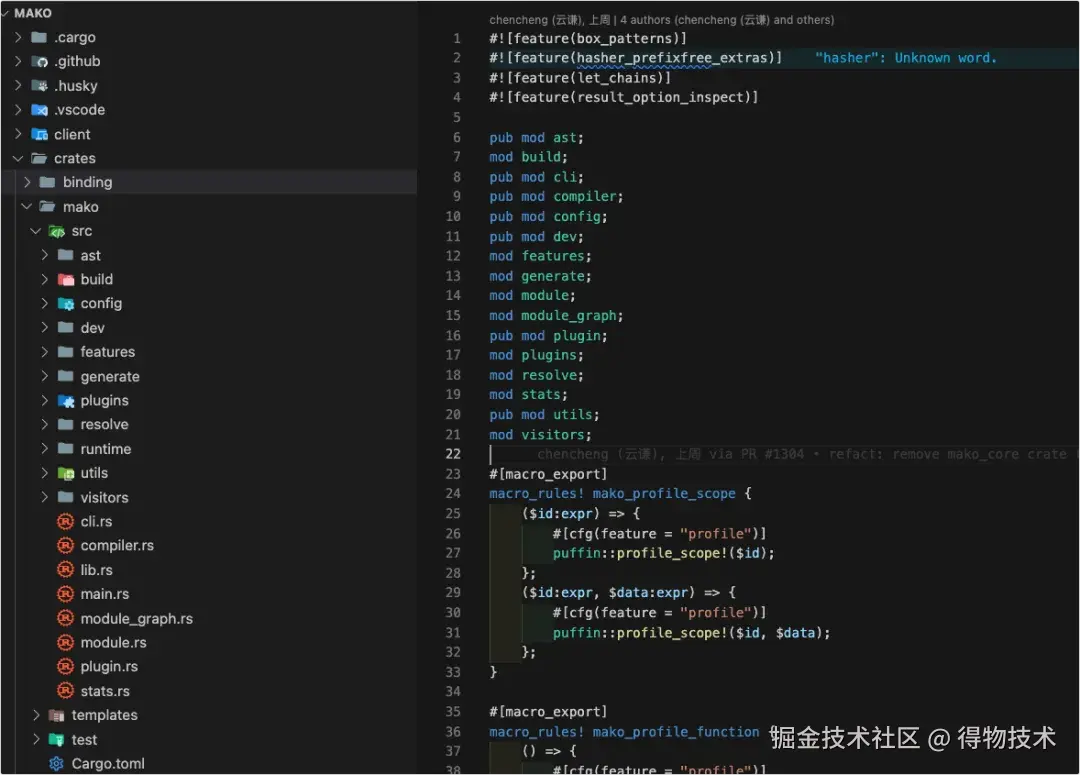Click the "profile" string on line 26
The width and height of the screenshot is (1080, 775).
pyautogui.click(x=716, y=534)
